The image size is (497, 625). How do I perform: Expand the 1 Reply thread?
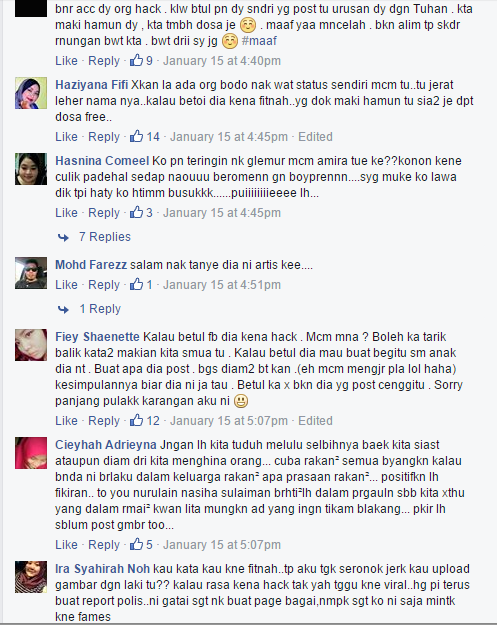click(100, 309)
